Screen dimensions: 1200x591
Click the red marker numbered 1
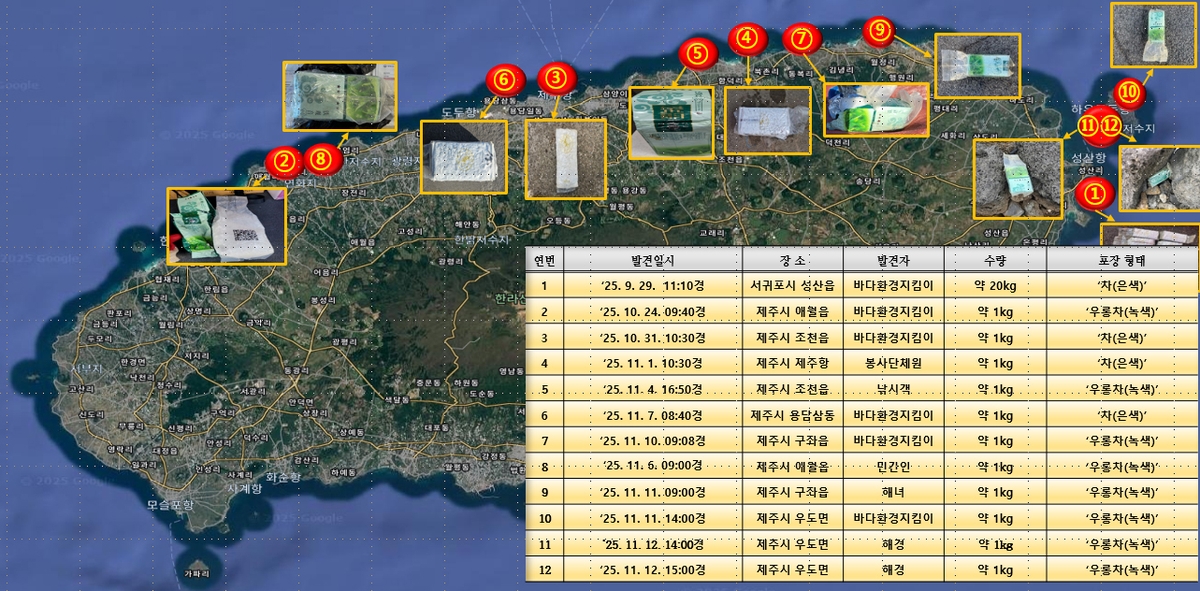(1095, 189)
